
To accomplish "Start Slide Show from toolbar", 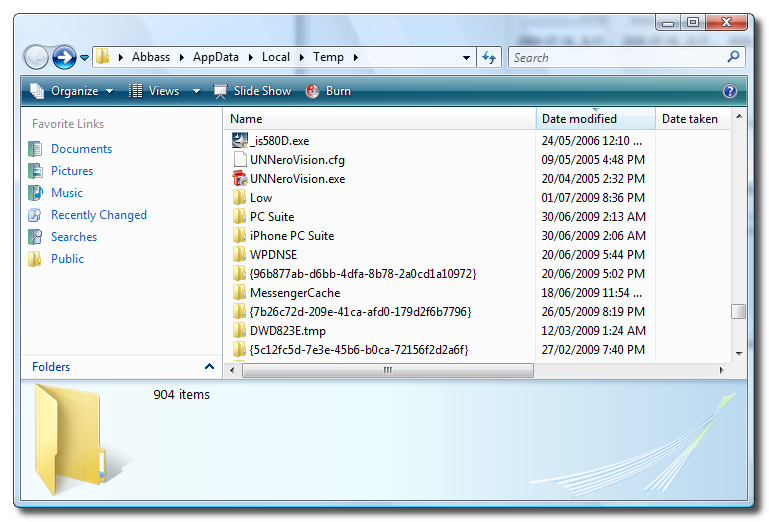I will click(x=262, y=91).
